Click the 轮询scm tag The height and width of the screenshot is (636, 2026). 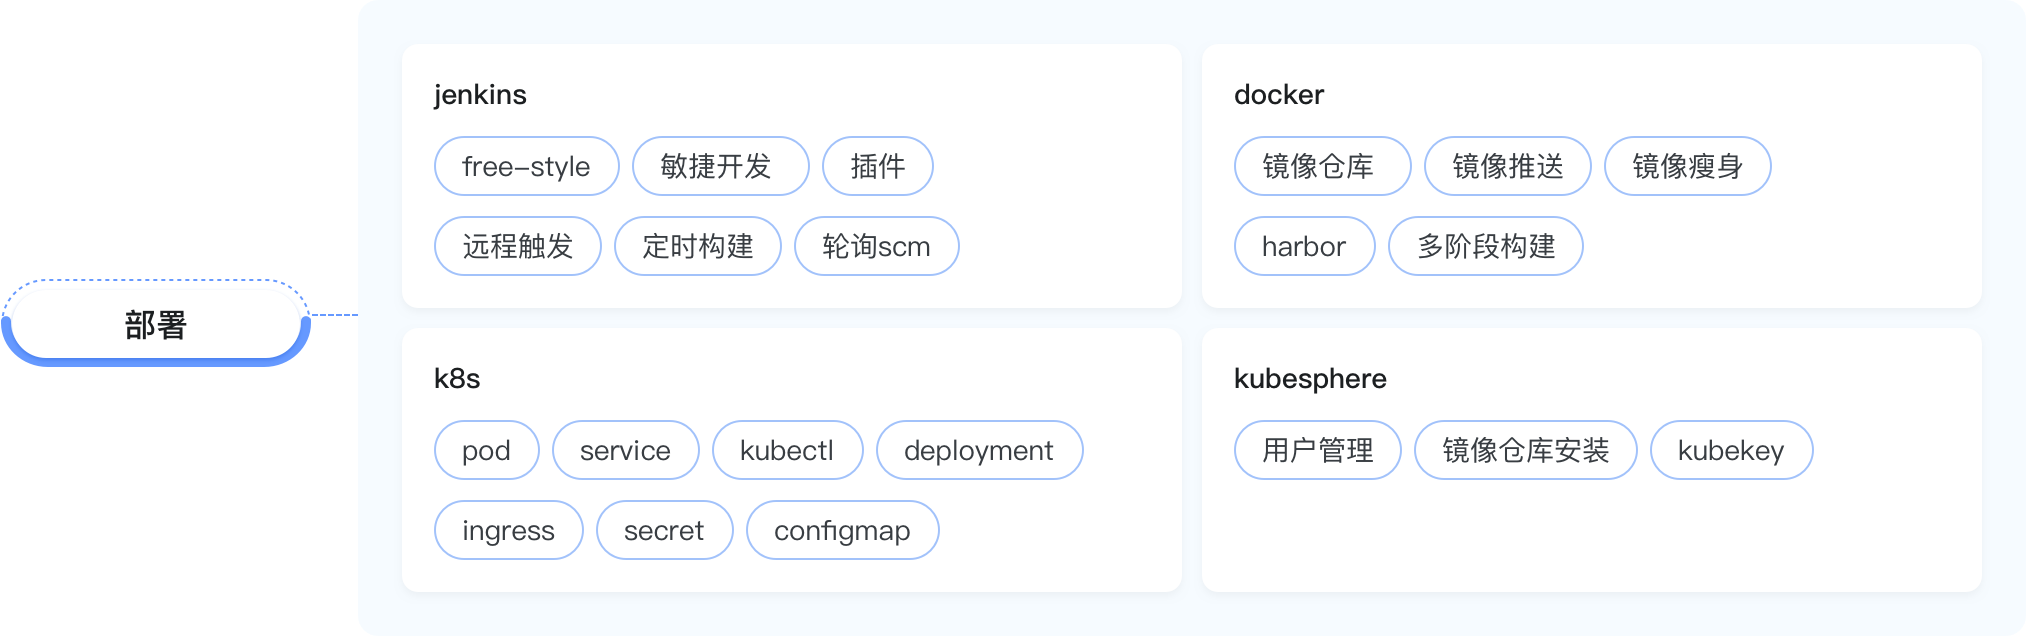coord(876,246)
